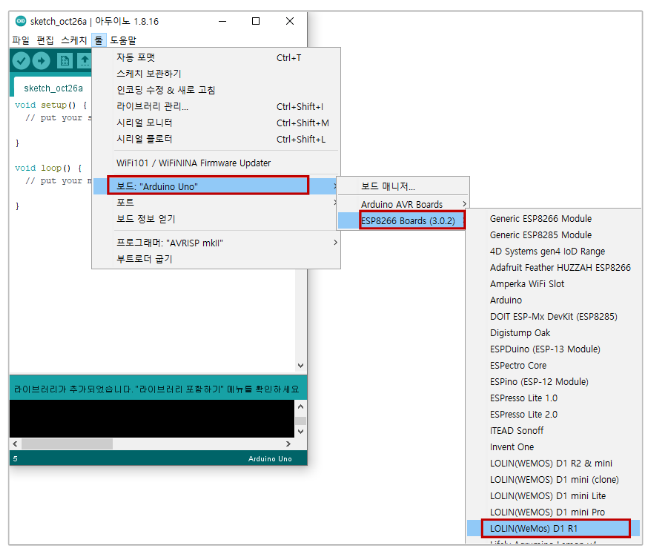Select LOLIN(WeMos) D1 R1 board
The height and width of the screenshot is (551, 649).
[x=554, y=529]
